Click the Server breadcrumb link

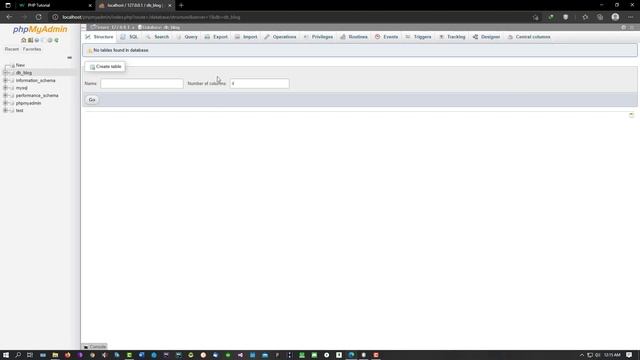tap(111, 27)
